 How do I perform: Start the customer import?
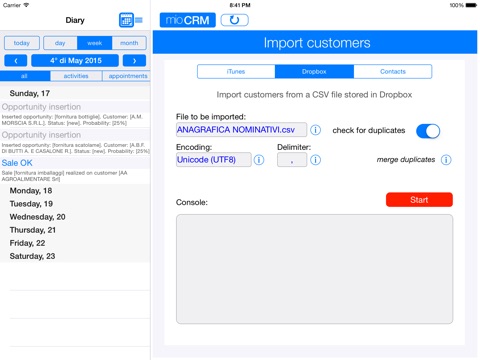(419, 200)
